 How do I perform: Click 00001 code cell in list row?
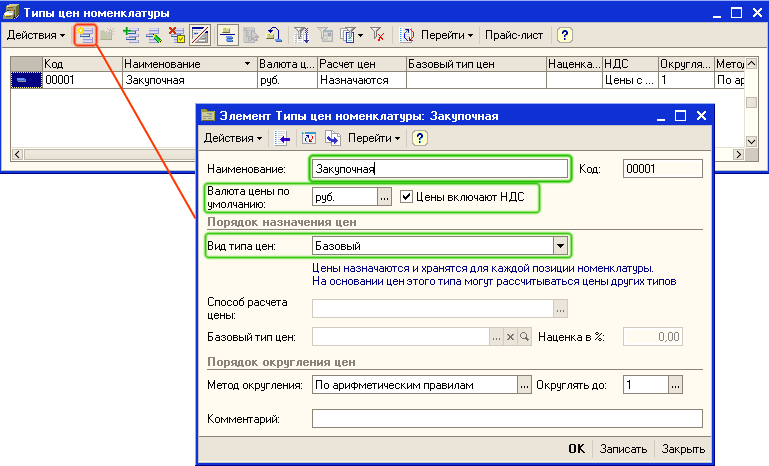coord(82,80)
